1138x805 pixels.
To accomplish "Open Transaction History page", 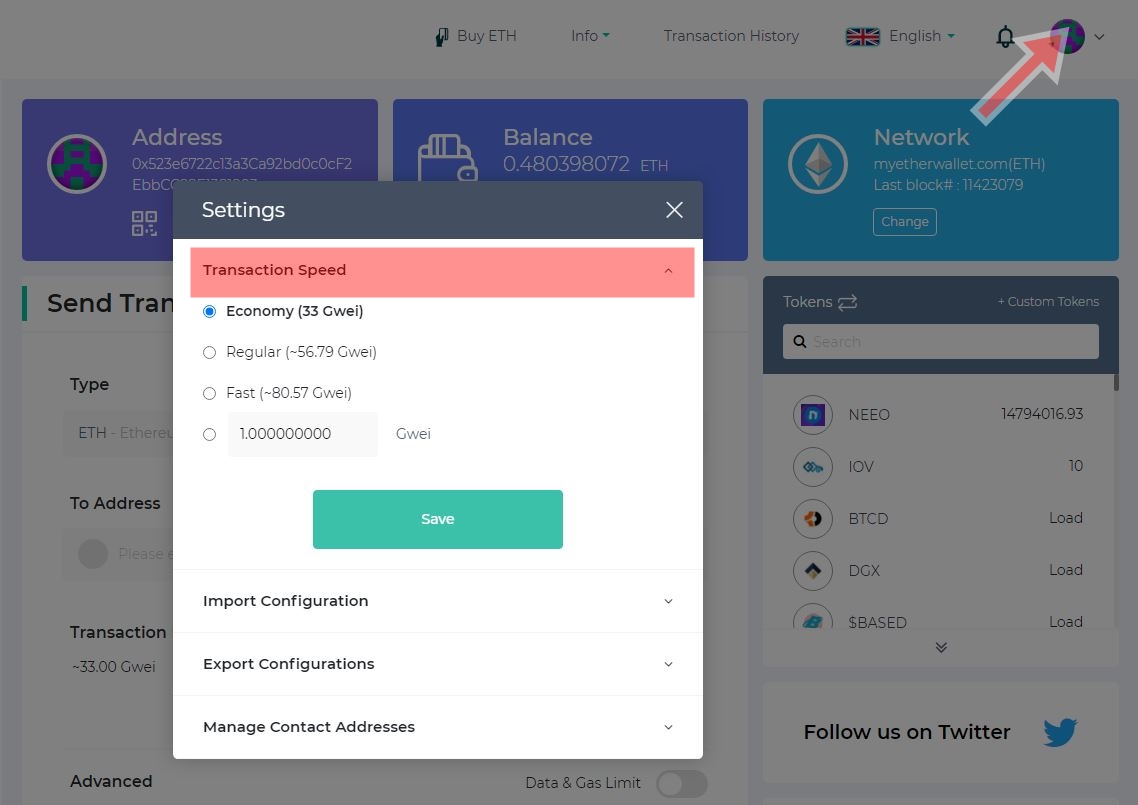I will pos(731,36).
